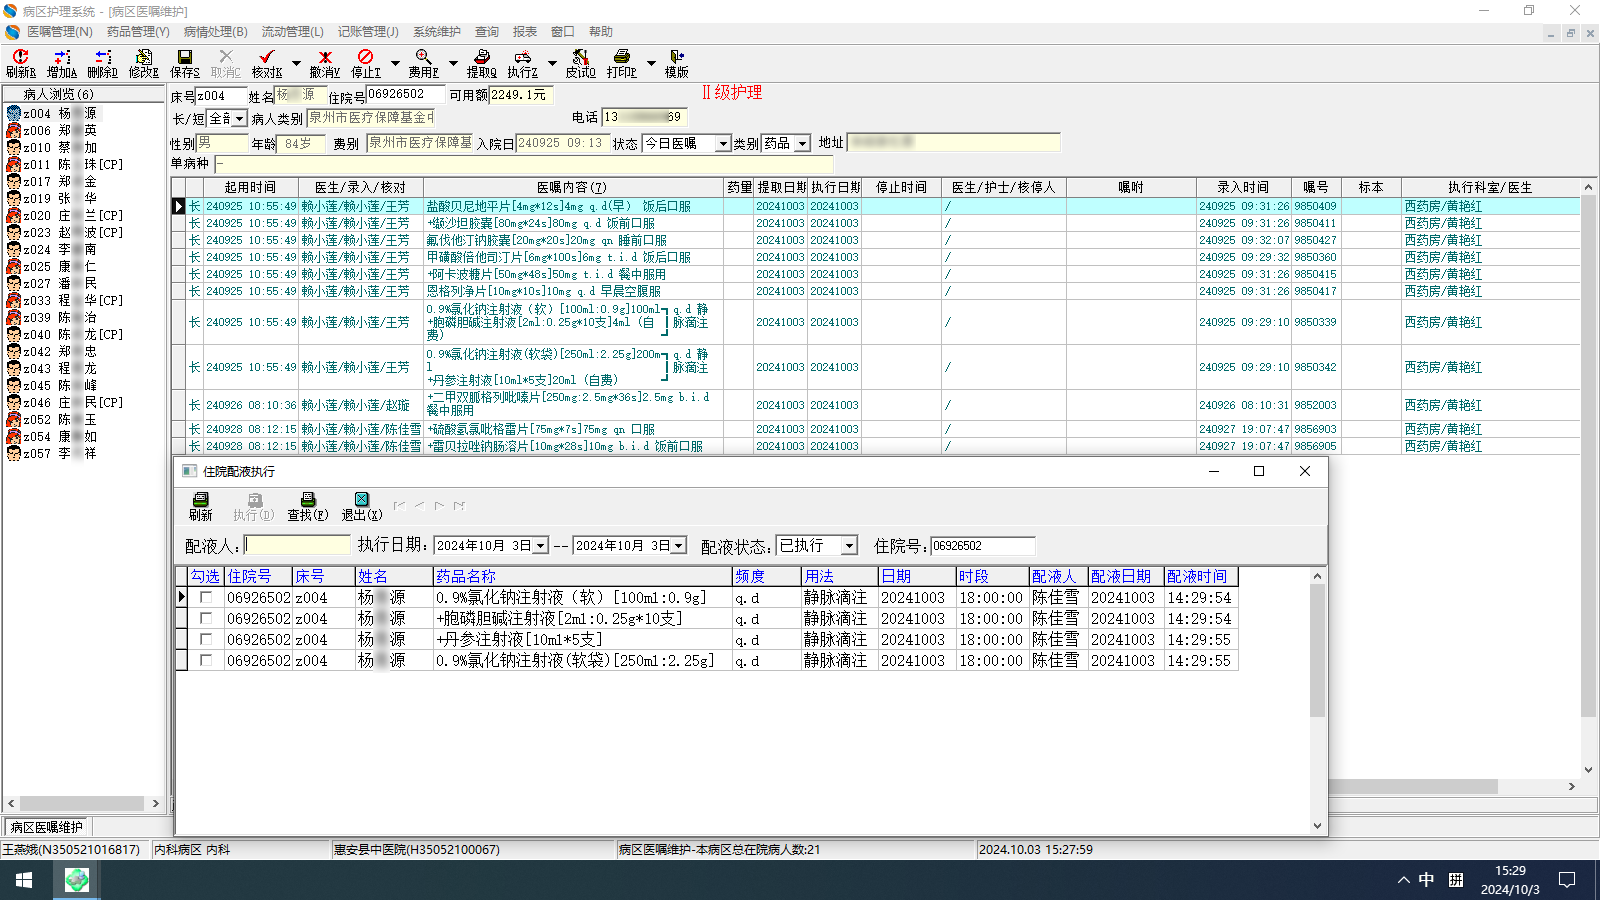Tick the checkbox for 0.9%氯化钠注射液（软）[100ml:0.9g] row
The width and height of the screenshot is (1600, 900).
click(x=206, y=597)
